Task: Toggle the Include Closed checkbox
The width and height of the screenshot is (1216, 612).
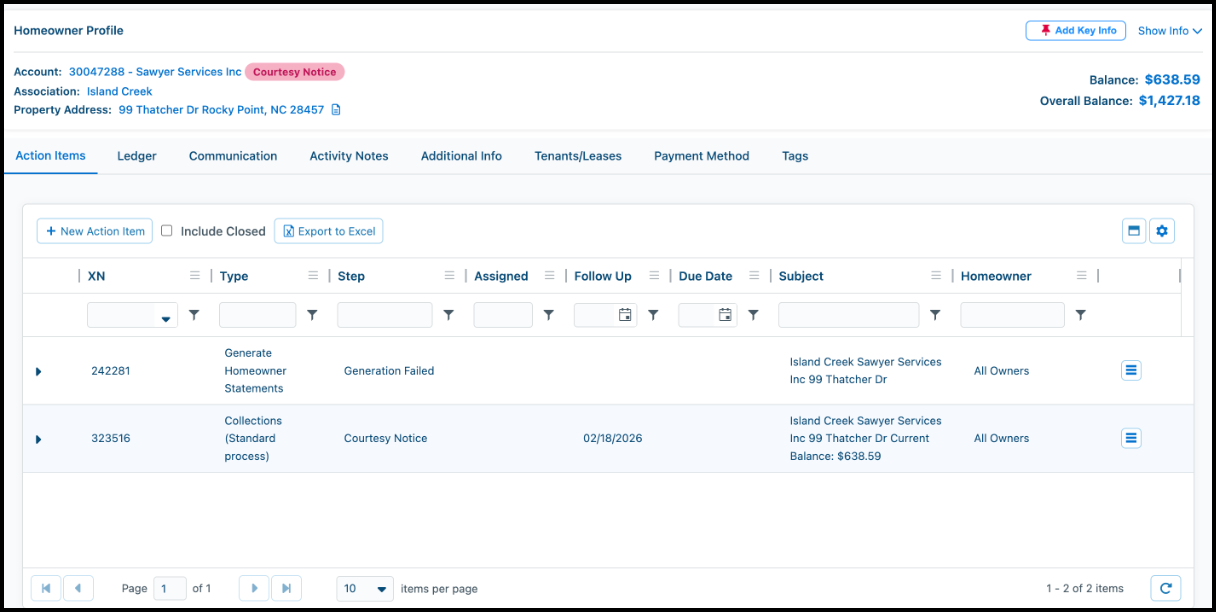Action: click(x=167, y=231)
